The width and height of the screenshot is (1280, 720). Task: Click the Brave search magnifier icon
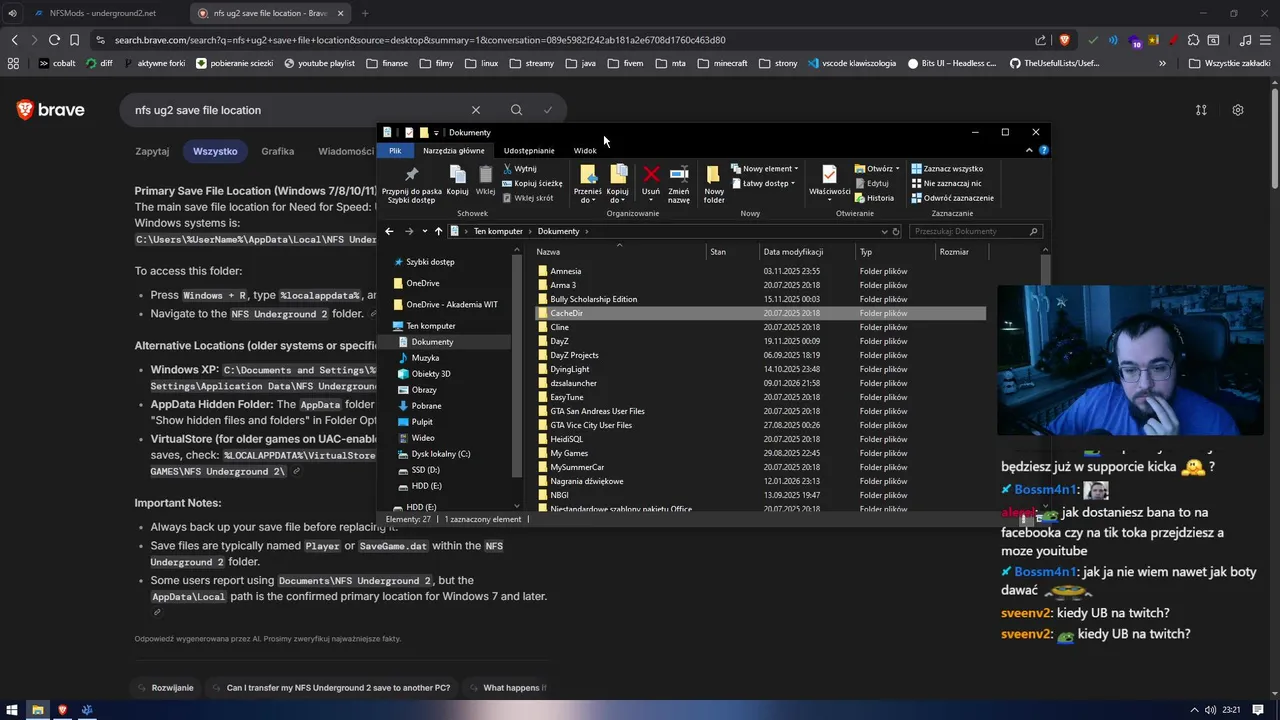[x=516, y=110]
